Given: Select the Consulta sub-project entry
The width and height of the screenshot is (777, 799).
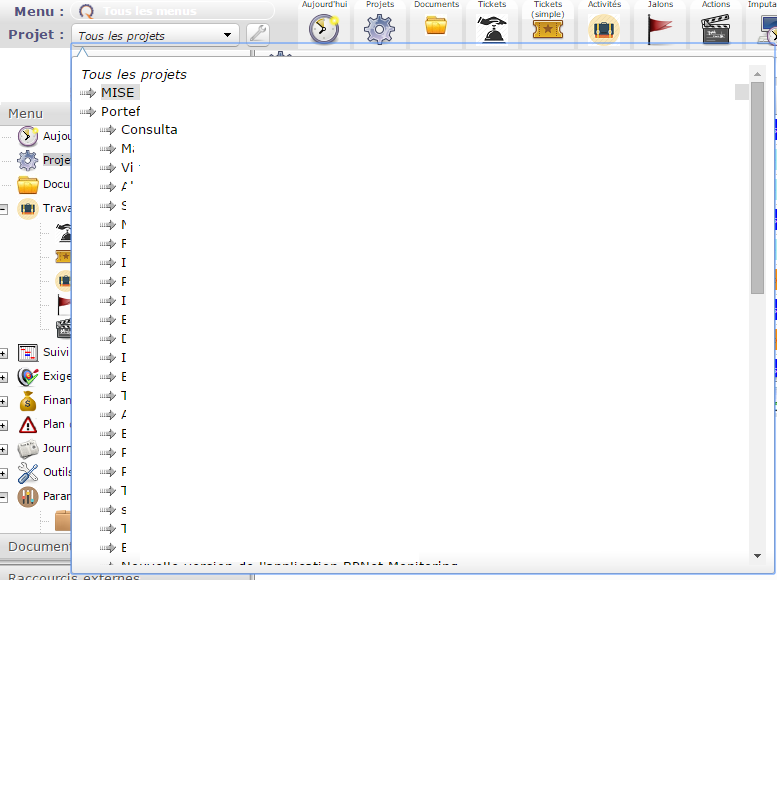Looking at the screenshot, I should pos(149,130).
